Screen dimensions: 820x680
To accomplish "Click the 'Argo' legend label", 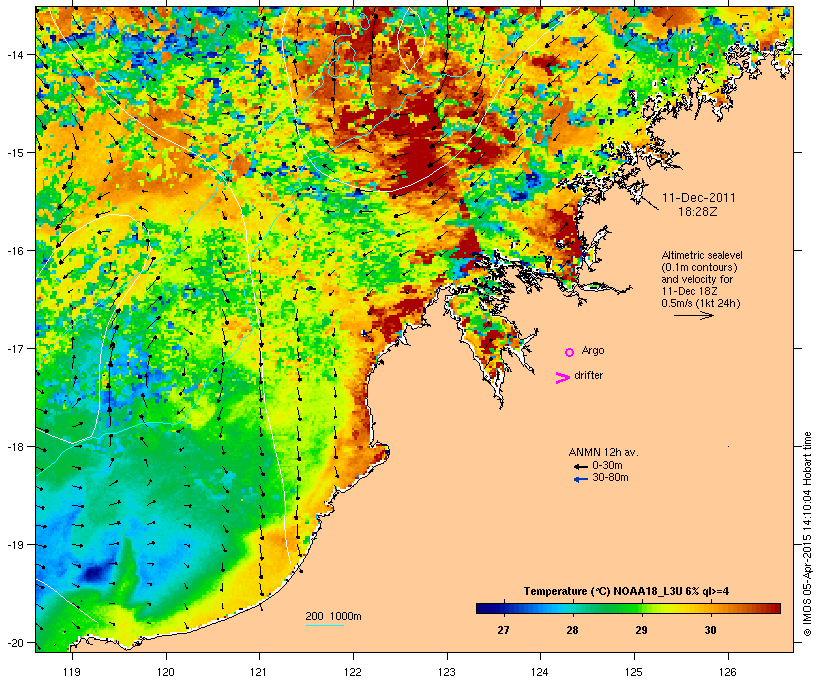I will tap(593, 350).
